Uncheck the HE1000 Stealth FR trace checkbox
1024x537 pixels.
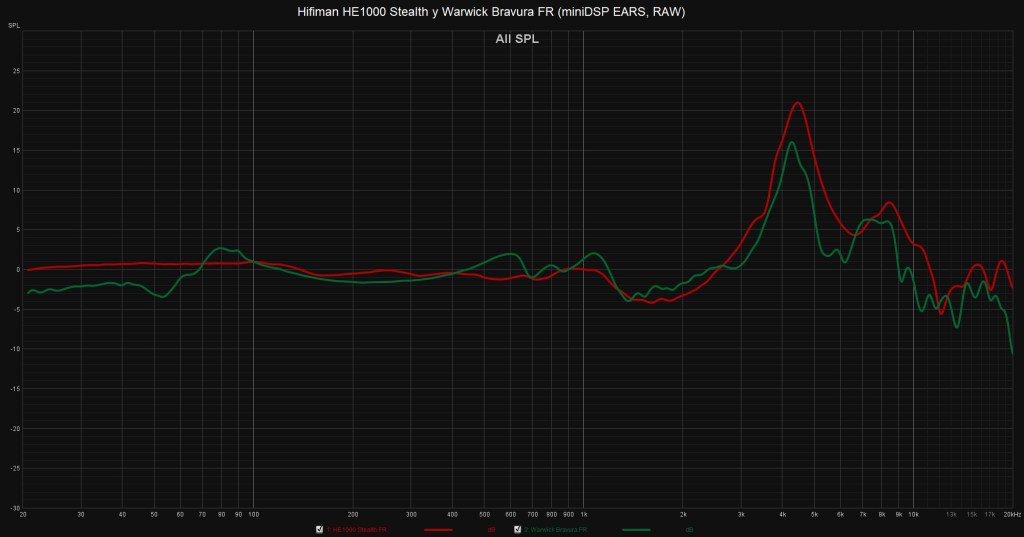click(319, 529)
